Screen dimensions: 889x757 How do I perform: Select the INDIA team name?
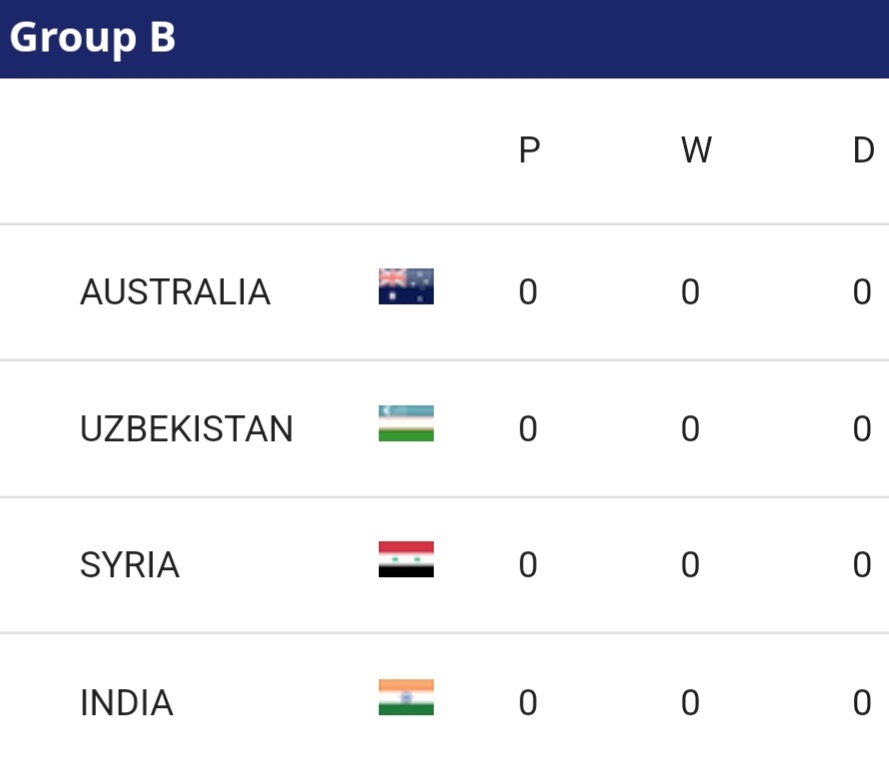(x=126, y=703)
